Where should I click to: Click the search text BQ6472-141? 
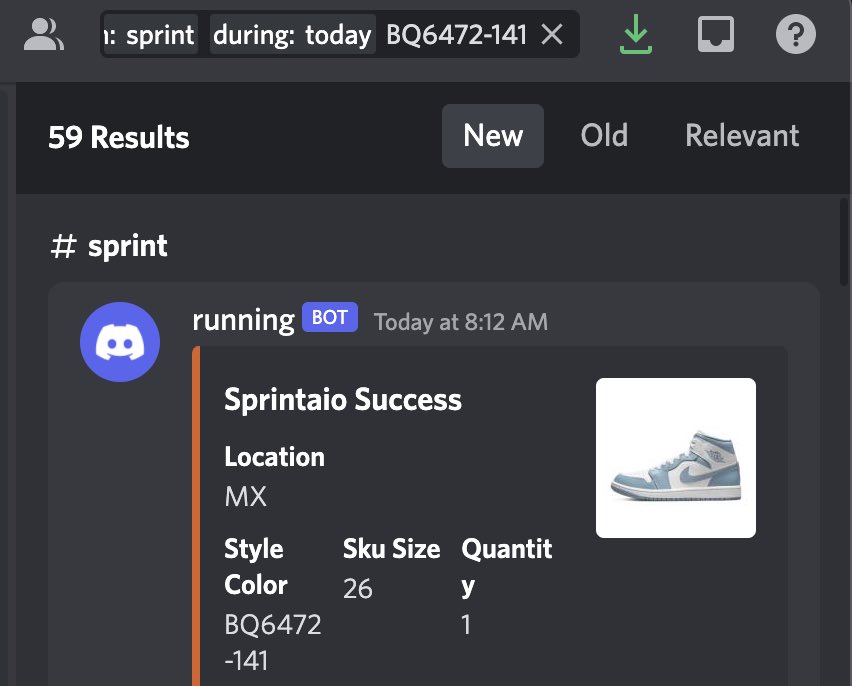pos(456,35)
